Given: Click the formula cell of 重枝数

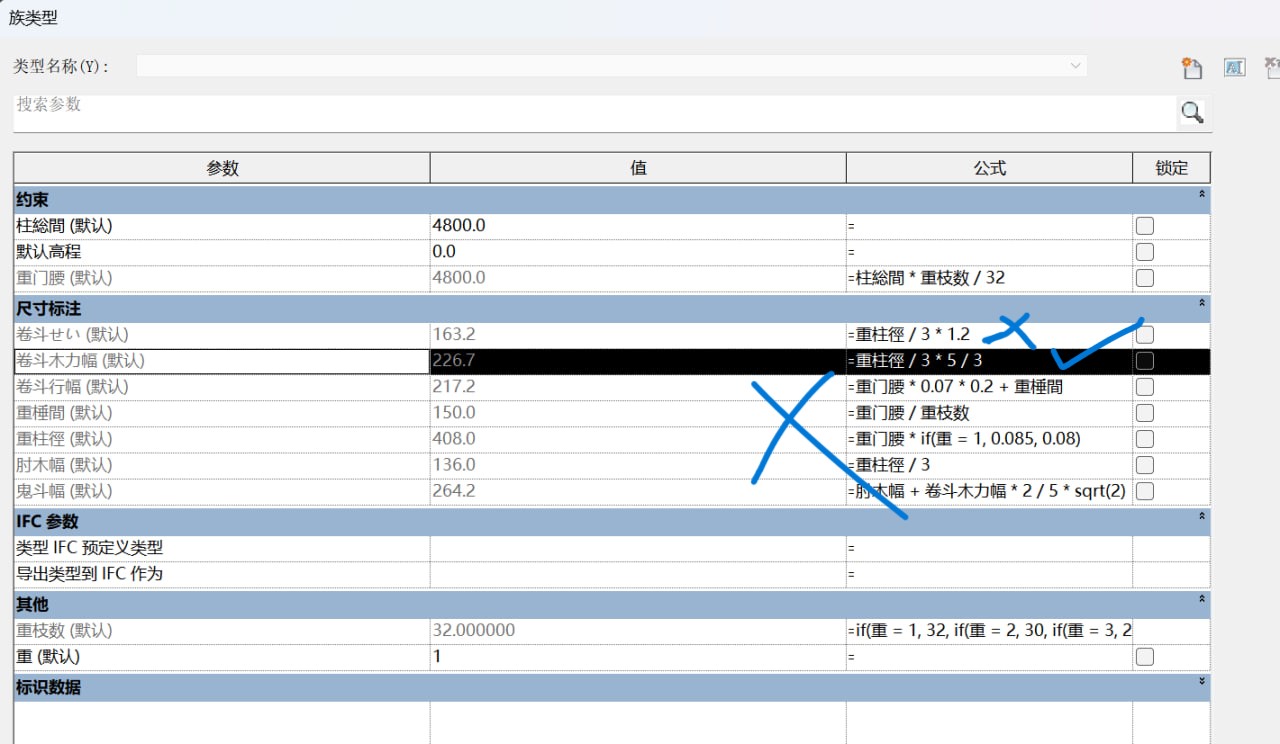Looking at the screenshot, I should (x=990, y=630).
